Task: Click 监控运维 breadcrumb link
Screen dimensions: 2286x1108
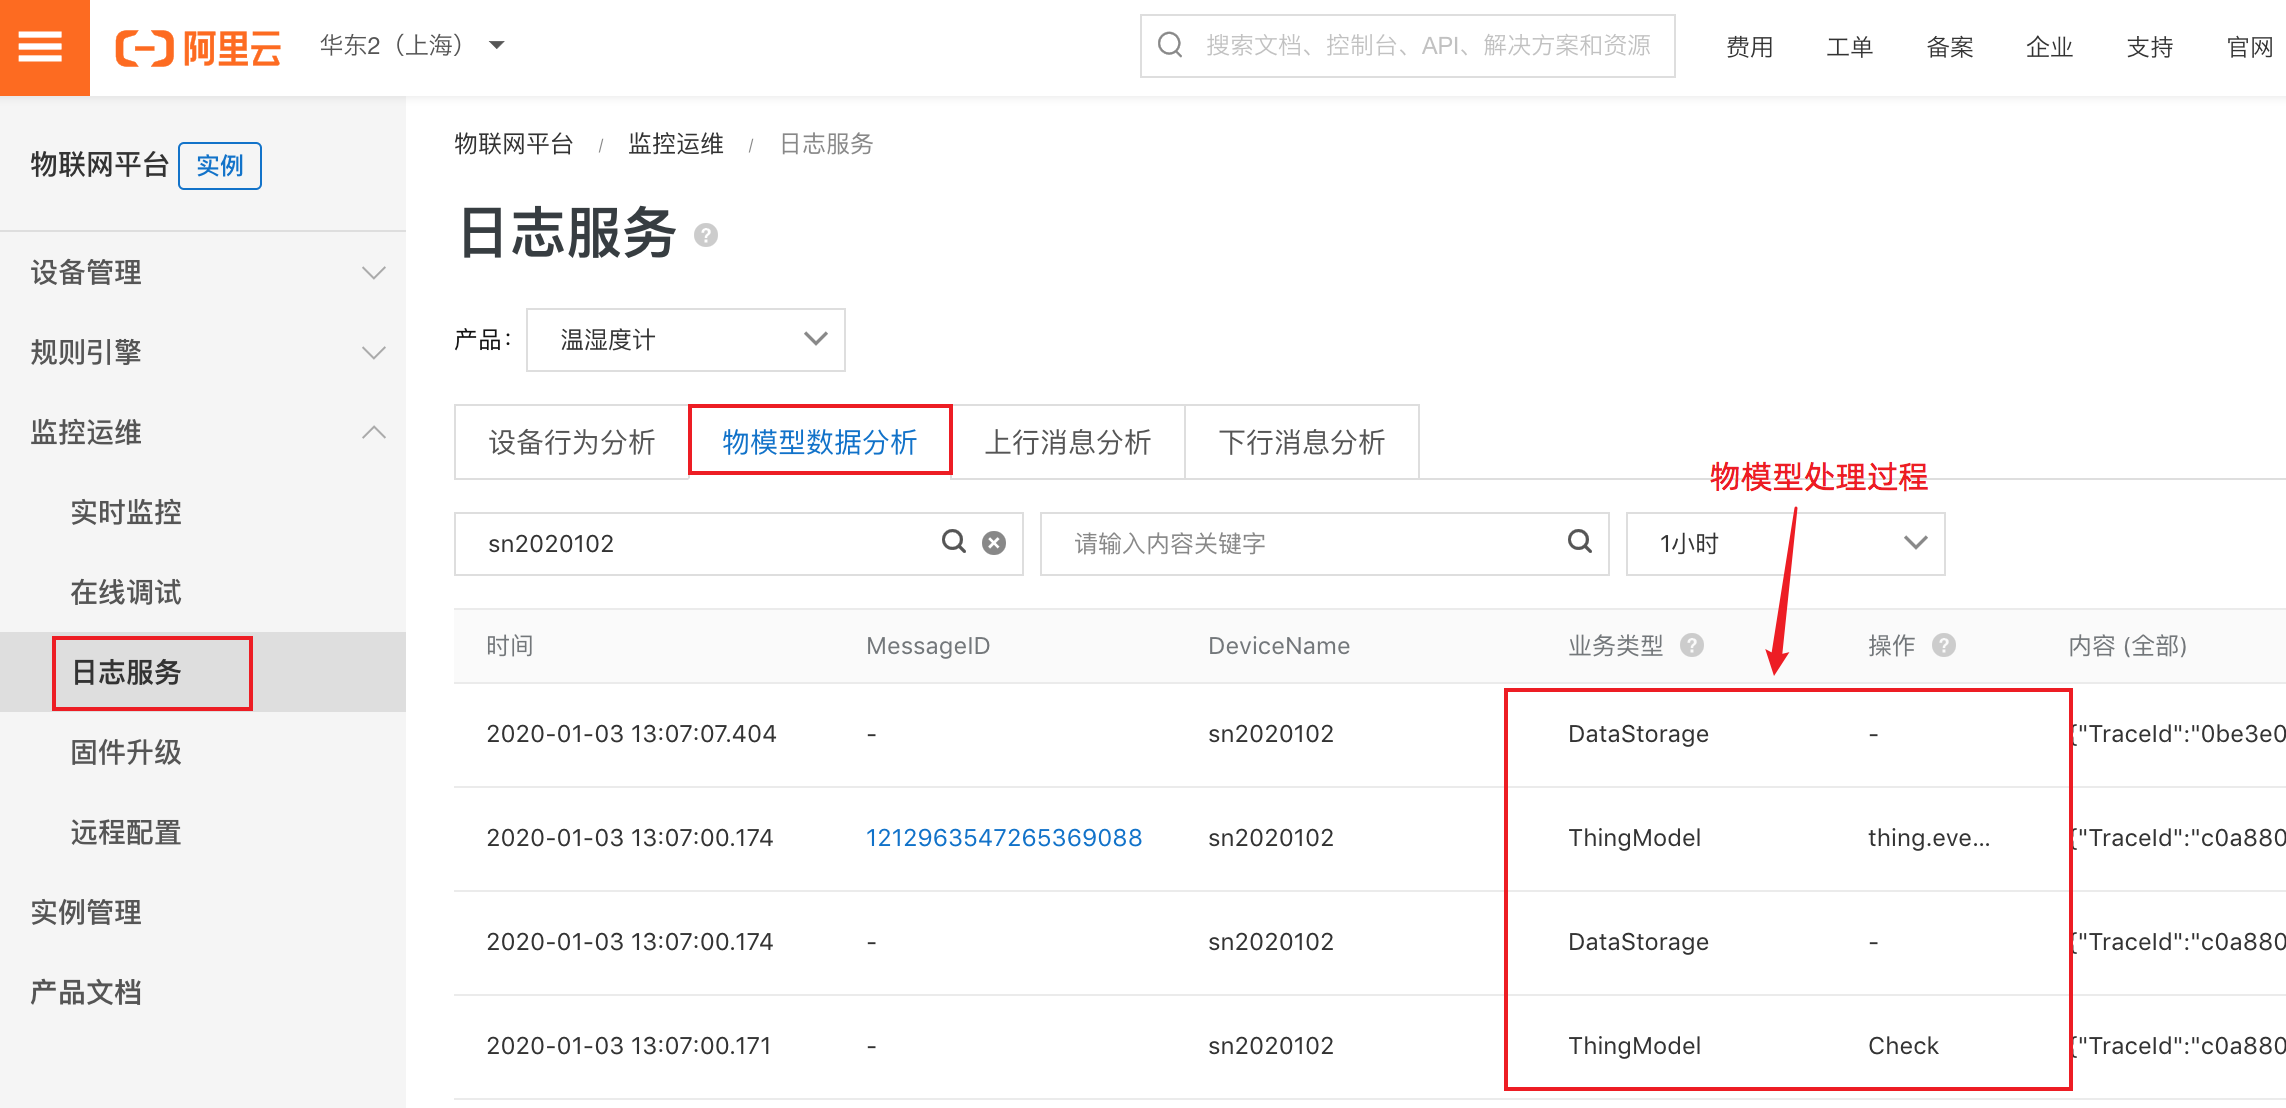Action: pyautogui.click(x=676, y=144)
